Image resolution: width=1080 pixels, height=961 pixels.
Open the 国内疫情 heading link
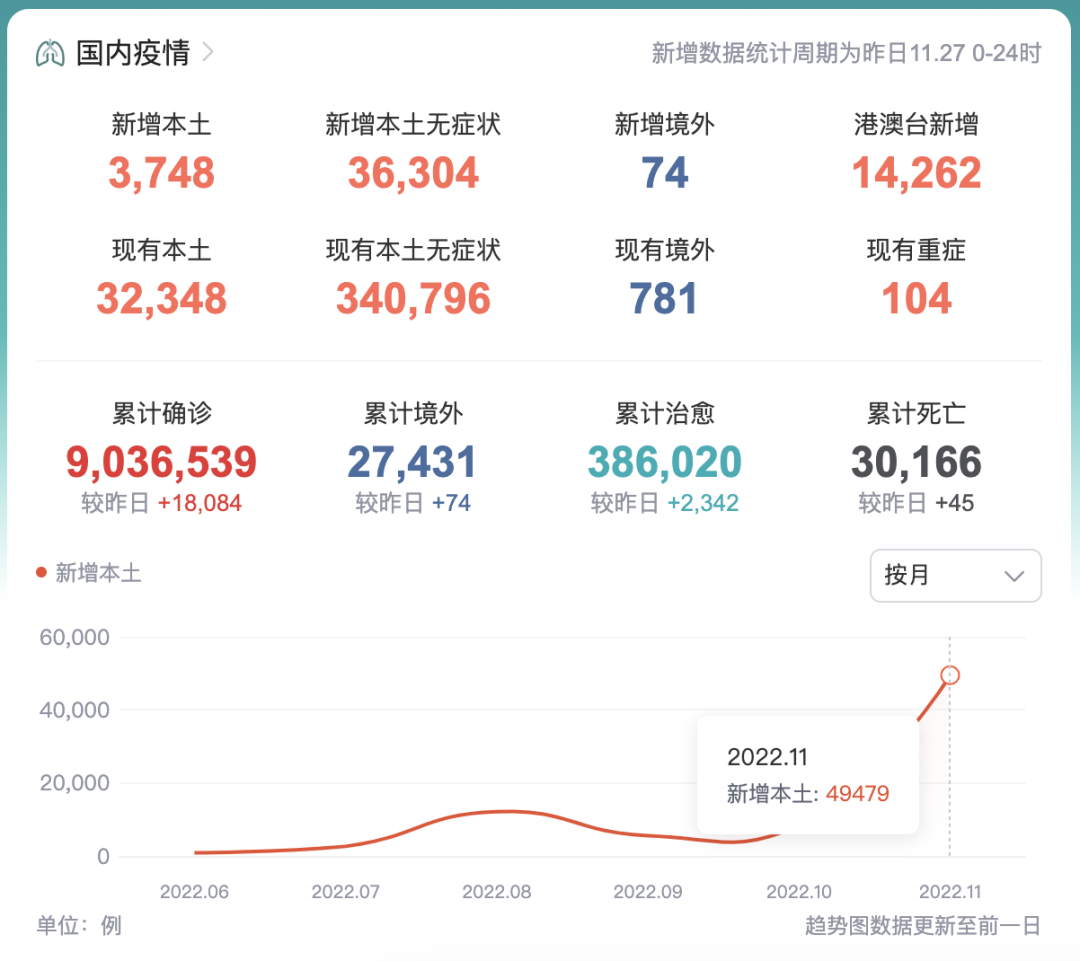point(132,53)
